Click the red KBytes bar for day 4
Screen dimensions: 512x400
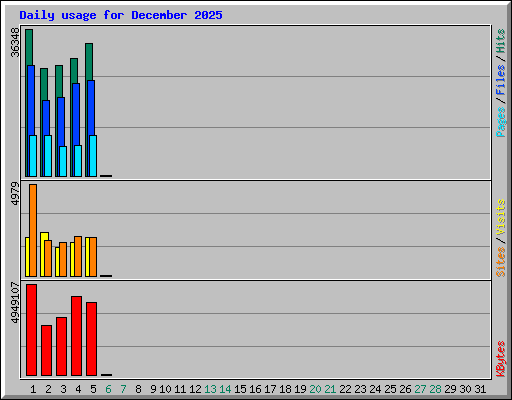coord(76,336)
